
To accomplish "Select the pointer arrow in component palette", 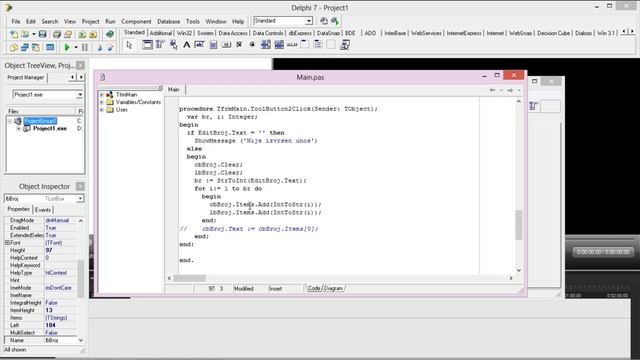I will (129, 45).
